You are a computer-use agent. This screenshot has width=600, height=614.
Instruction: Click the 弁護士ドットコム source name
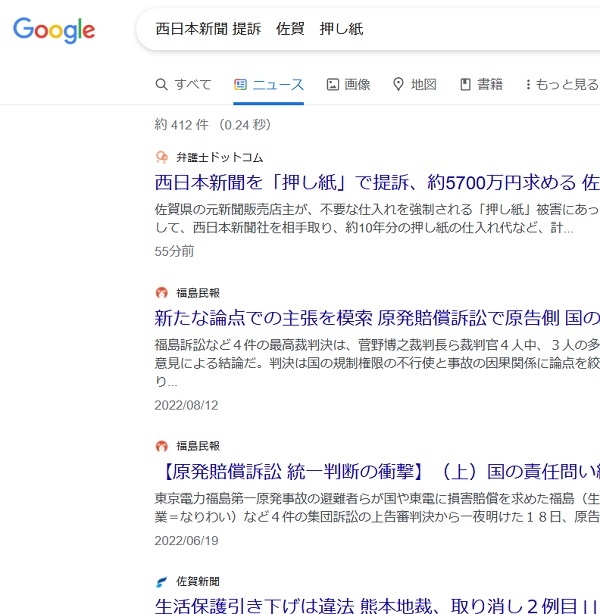220,157
